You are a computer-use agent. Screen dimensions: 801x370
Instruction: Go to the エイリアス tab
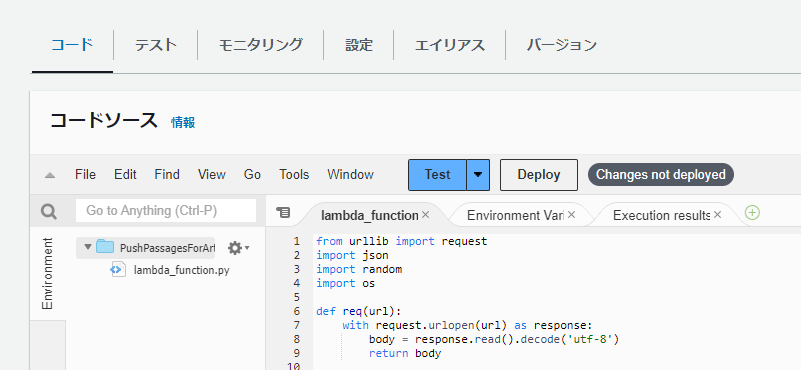450,45
